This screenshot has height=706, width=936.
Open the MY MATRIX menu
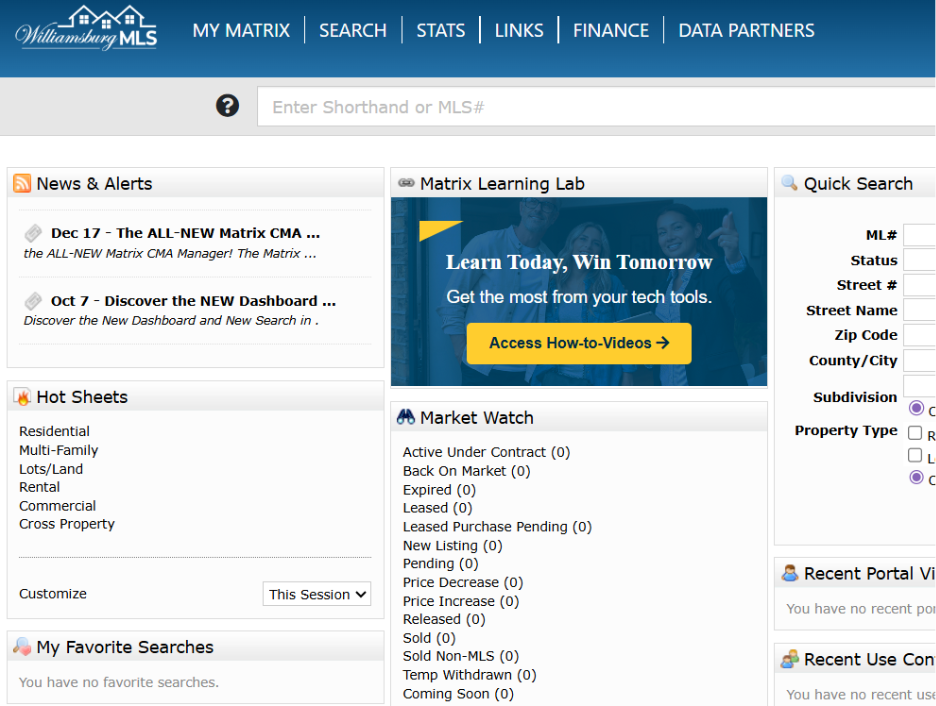click(x=241, y=30)
